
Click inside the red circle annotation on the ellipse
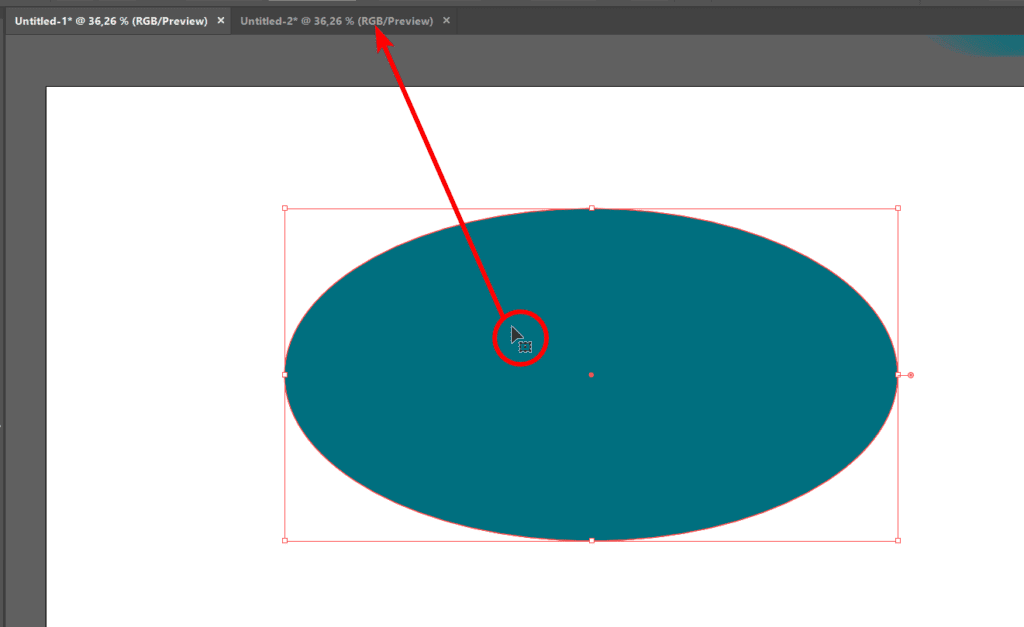[x=522, y=339]
